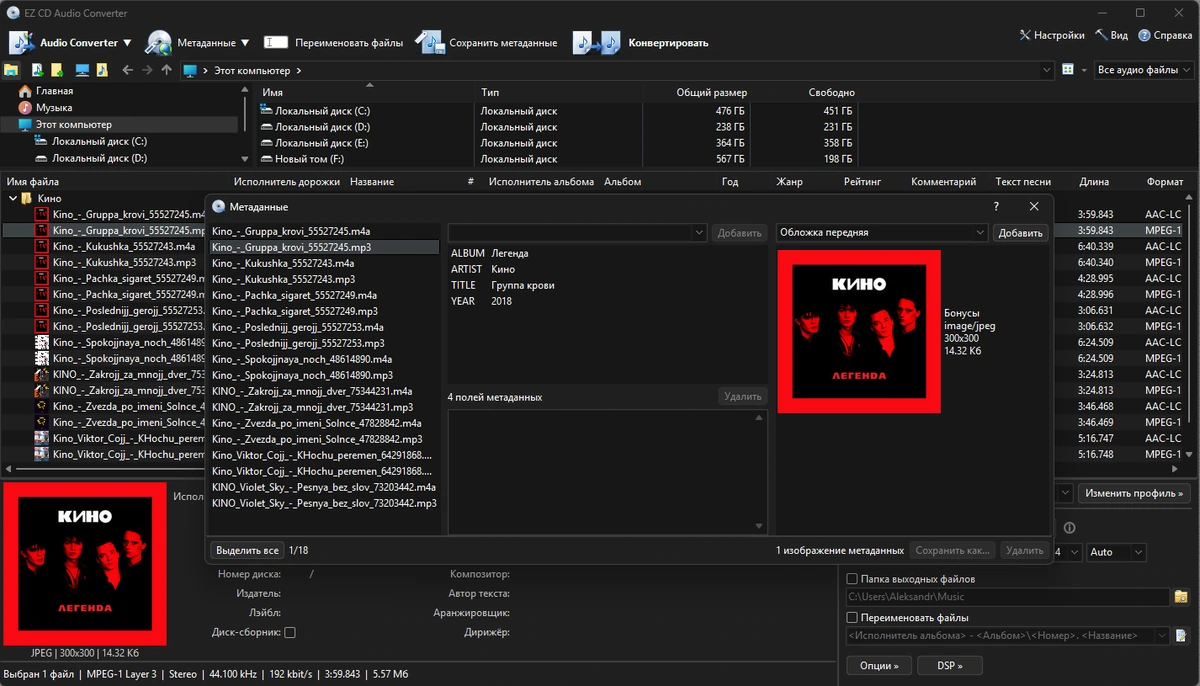Open DSP menu button
1200x686 pixels.
[x=950, y=665]
